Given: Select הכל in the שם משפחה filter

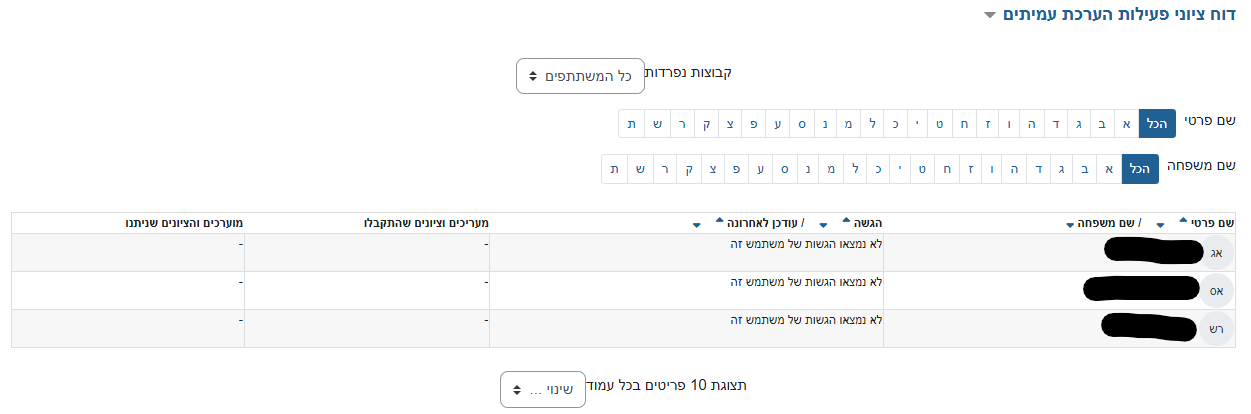Looking at the screenshot, I should click(1140, 168).
